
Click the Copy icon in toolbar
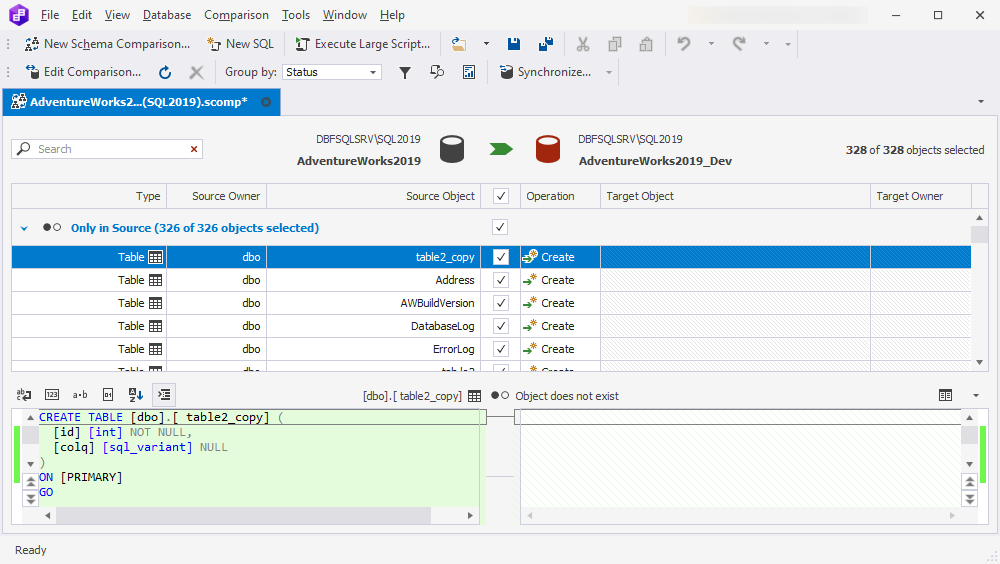(x=615, y=44)
